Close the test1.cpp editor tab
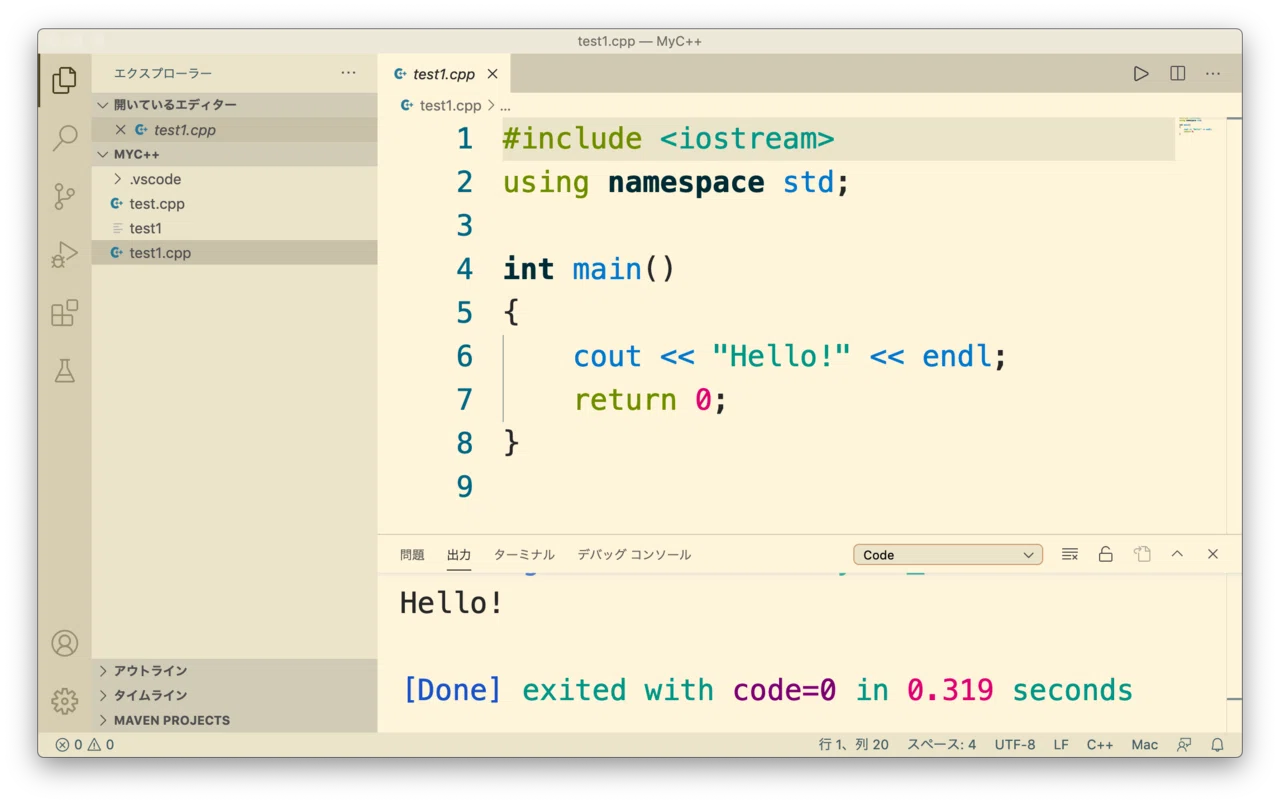Viewport: 1280px width, 804px height. tap(492, 74)
